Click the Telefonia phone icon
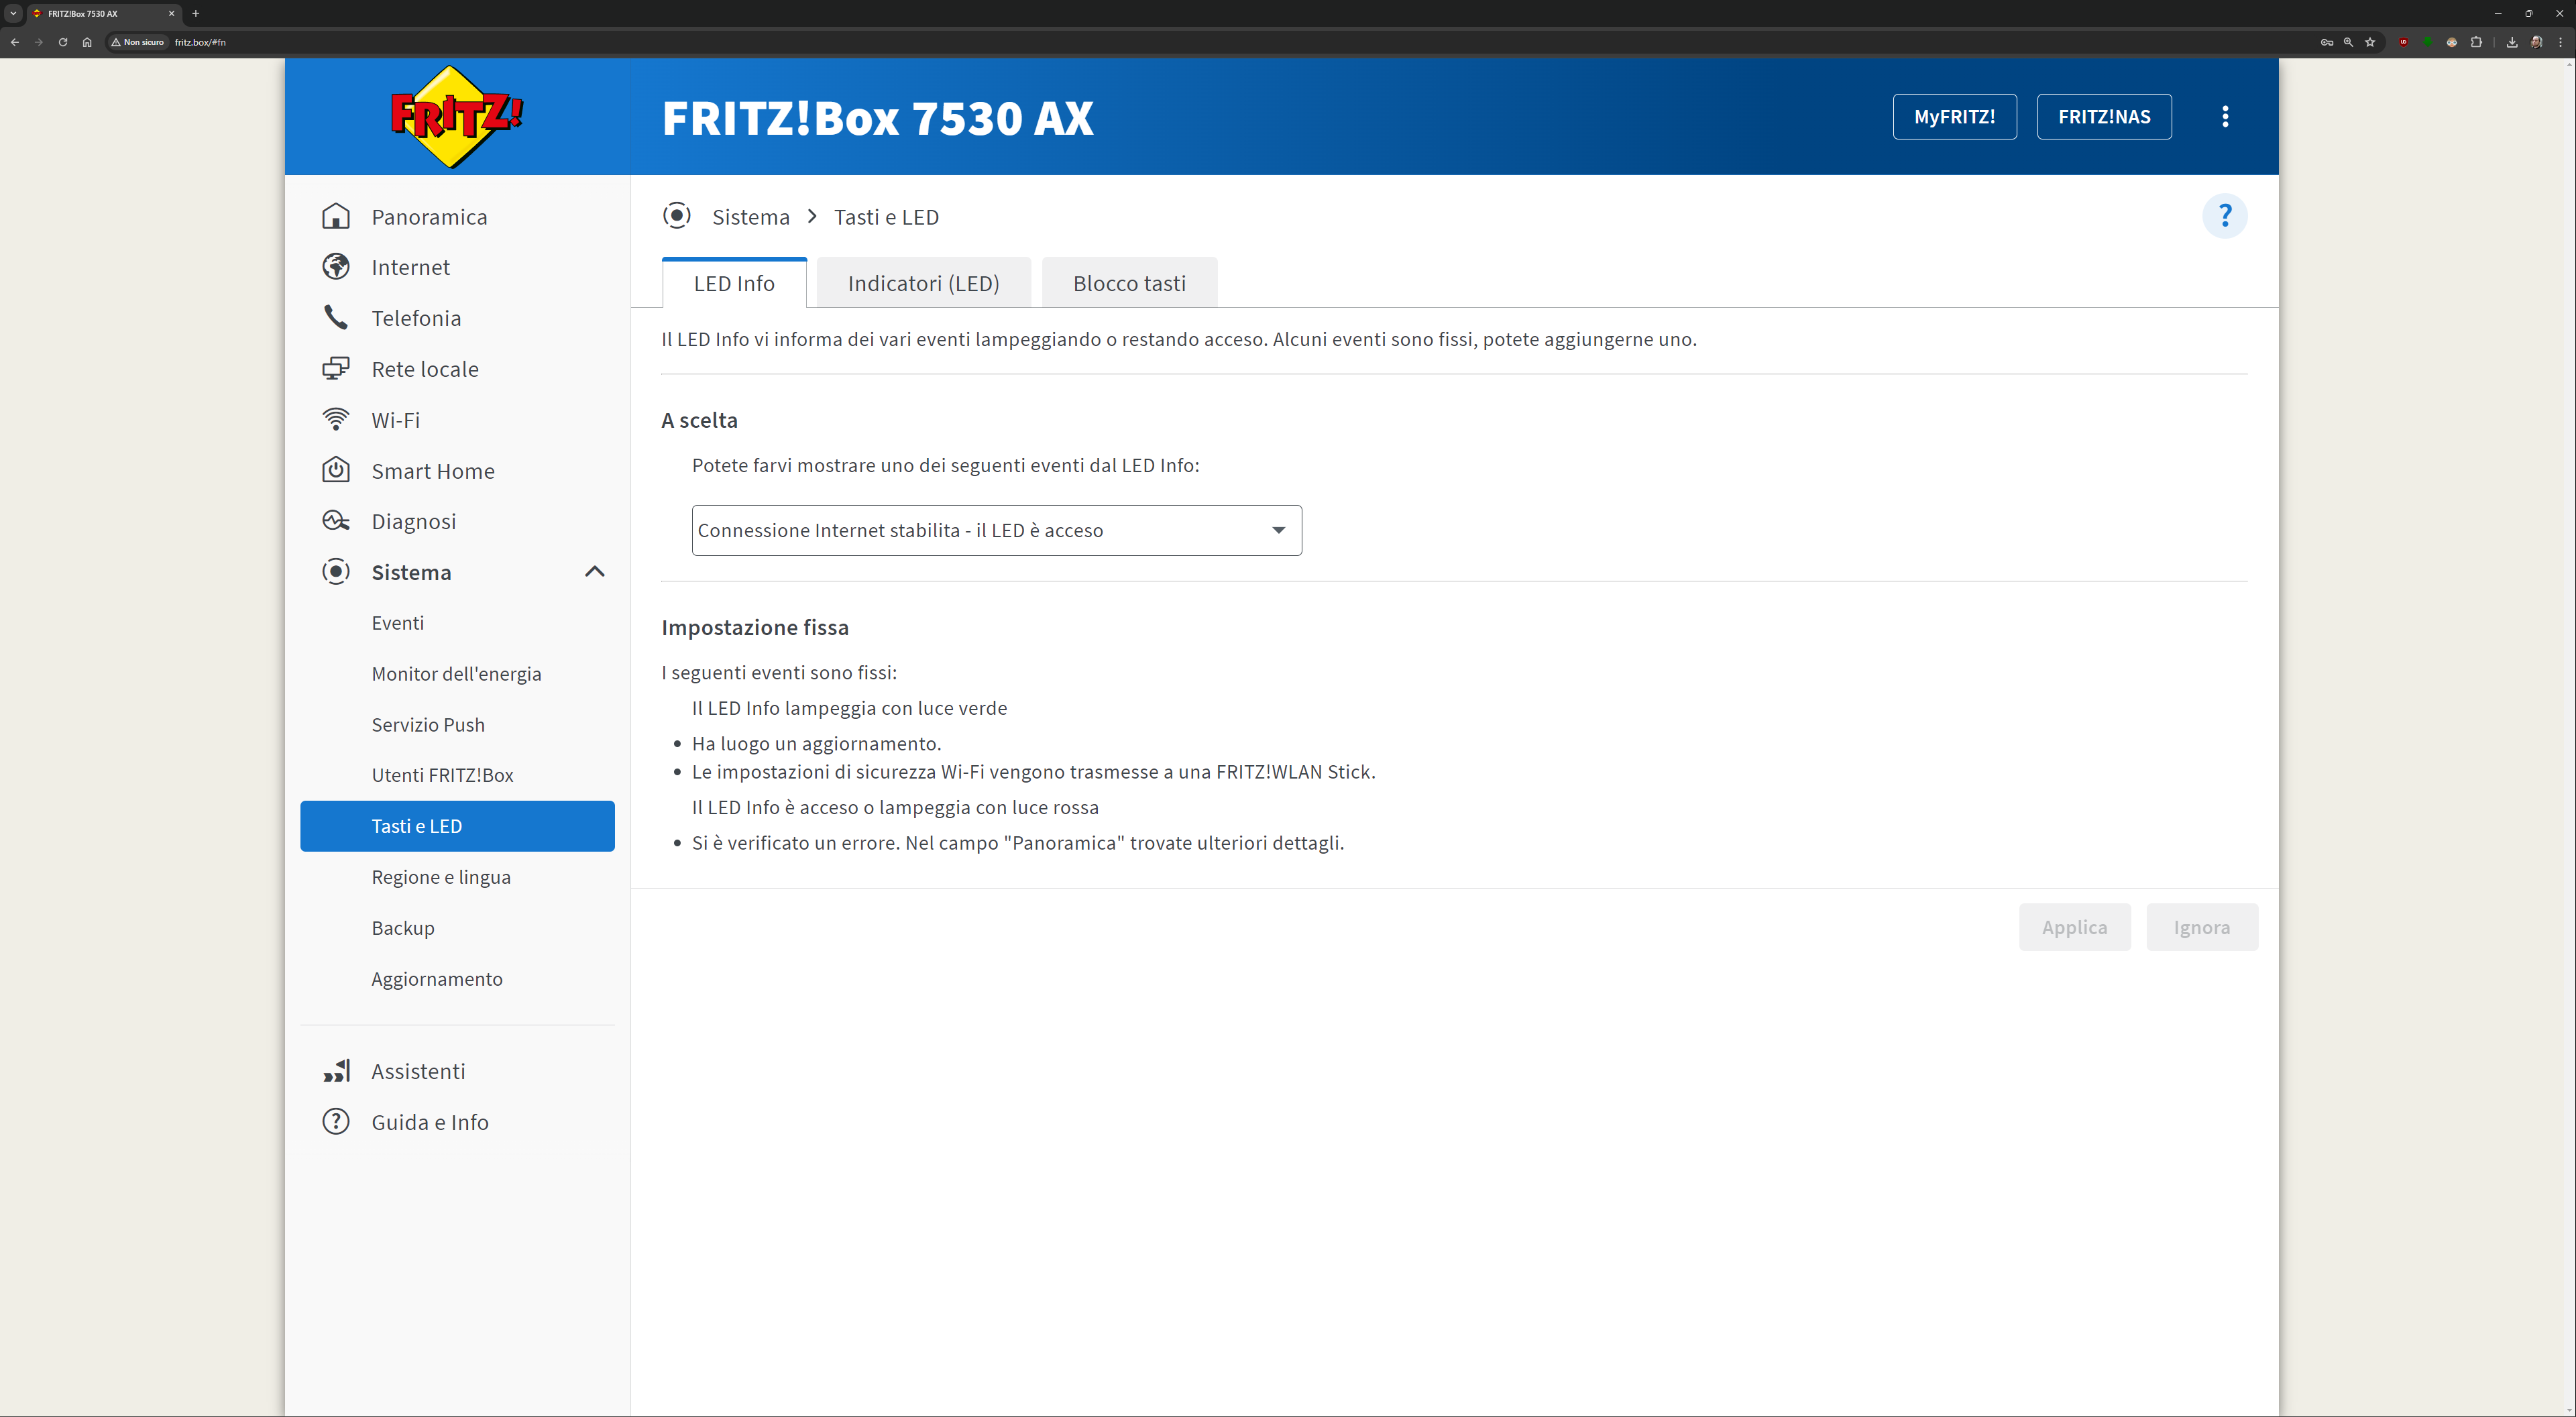The width and height of the screenshot is (2576, 1417). click(x=336, y=318)
